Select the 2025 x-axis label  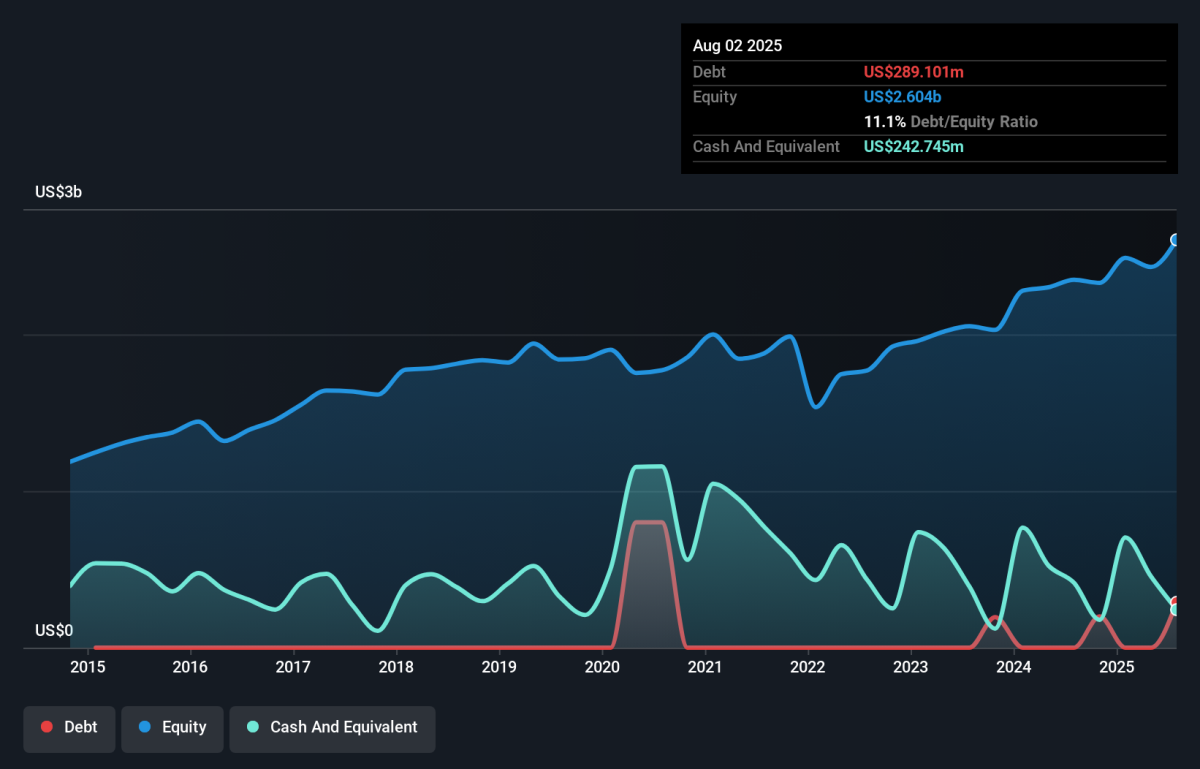pyautogui.click(x=1117, y=667)
